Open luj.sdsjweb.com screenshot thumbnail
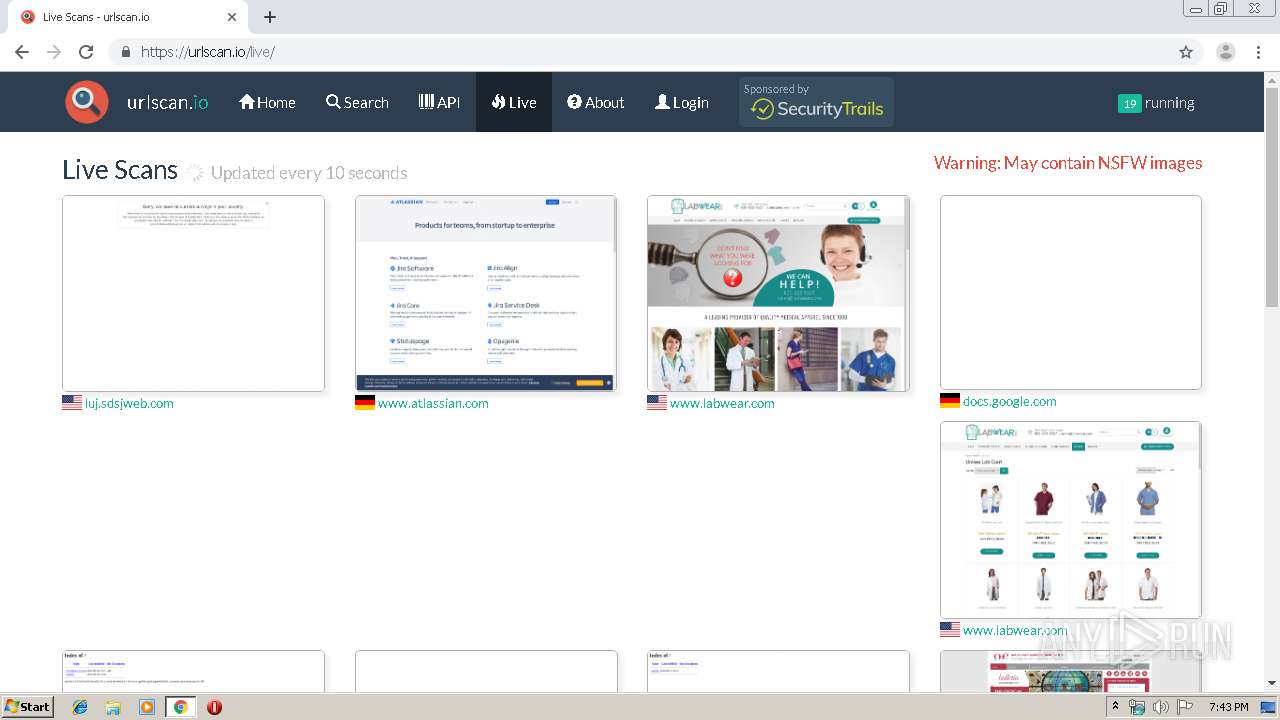Image resolution: width=1280 pixels, height=720 pixels. pyautogui.click(x=193, y=293)
